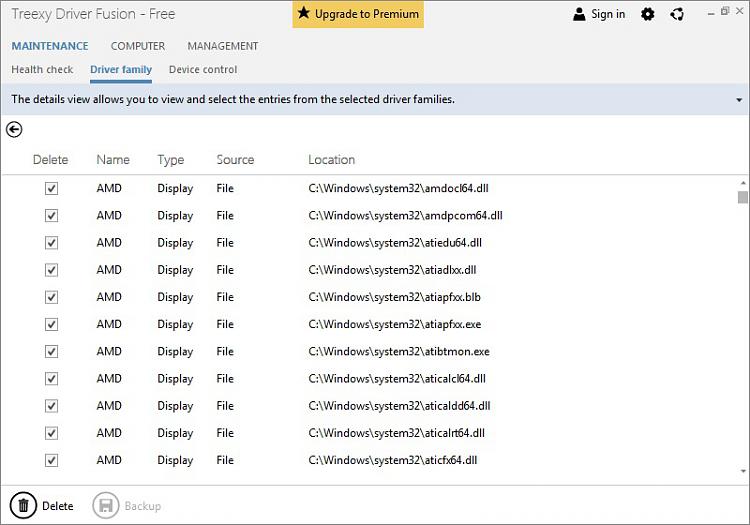
Task: Switch to Health check tab
Action: coord(42,69)
